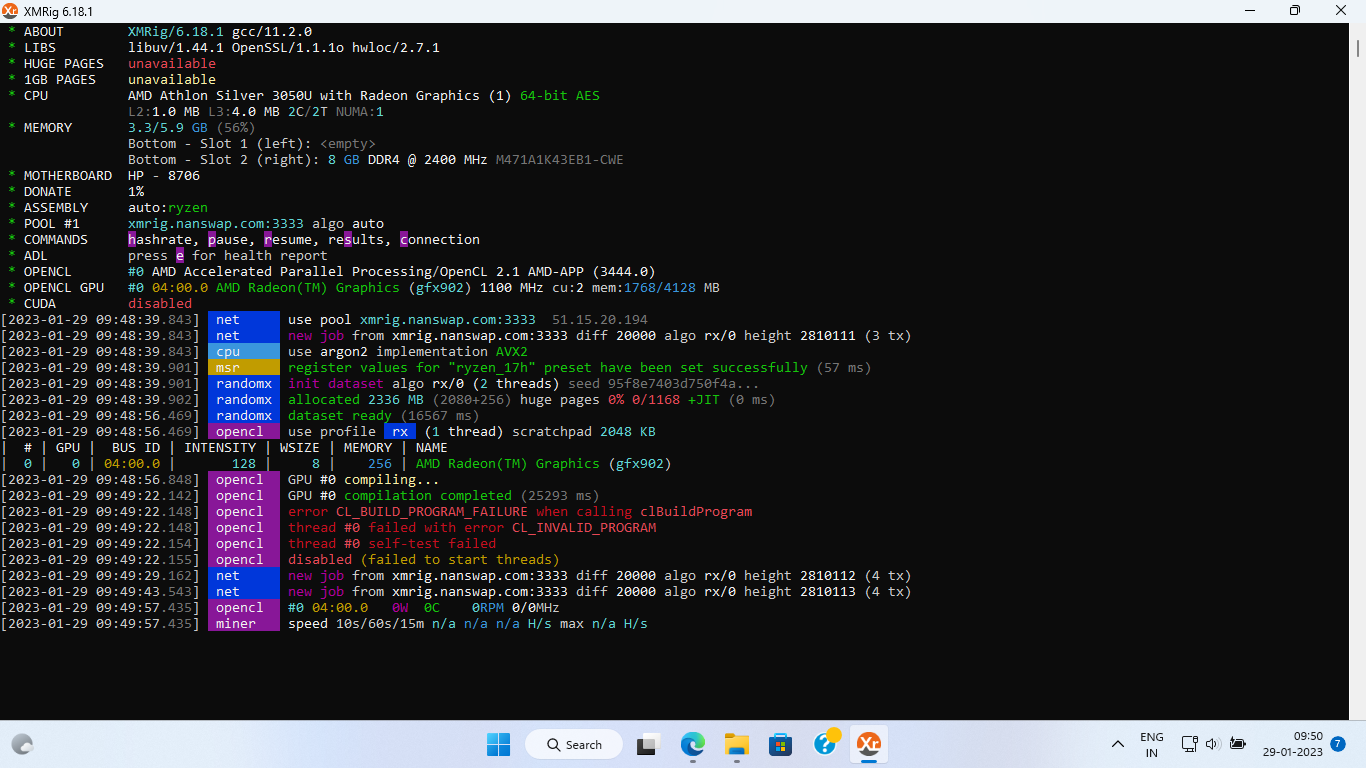
Task: Click the XMRig icon in the title bar
Action: click(x=12, y=11)
